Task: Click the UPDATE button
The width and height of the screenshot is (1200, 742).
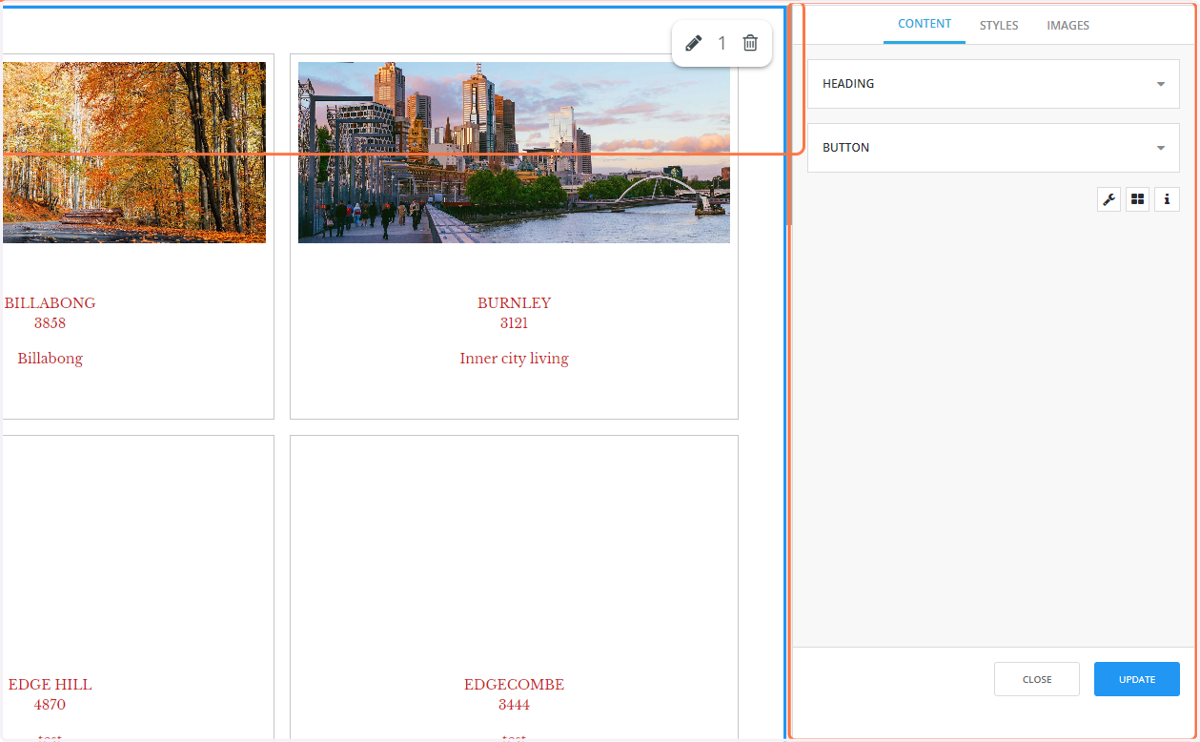Action: pos(1137,679)
